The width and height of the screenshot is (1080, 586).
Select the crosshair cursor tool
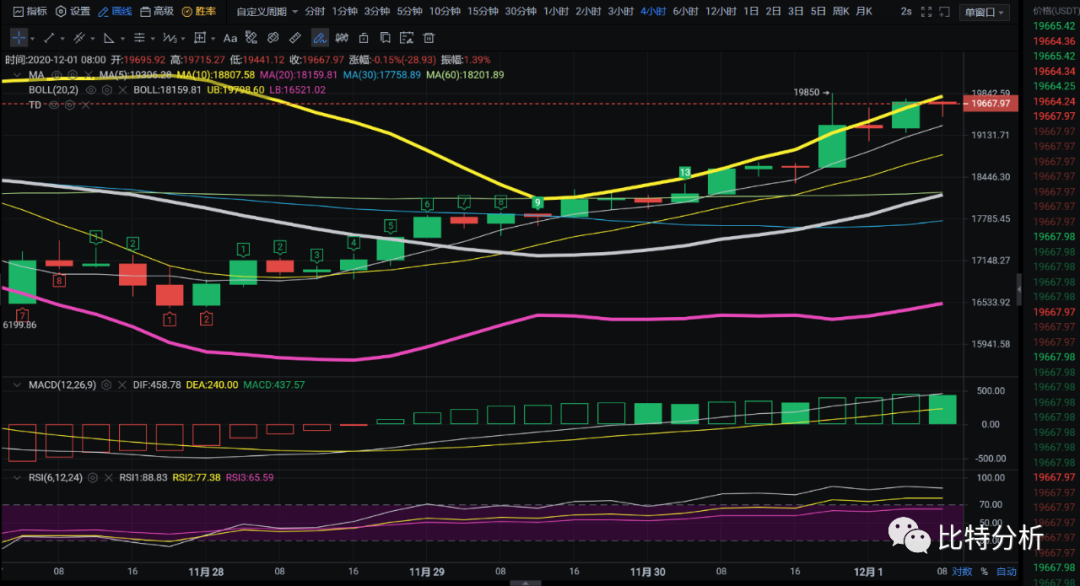click(x=19, y=38)
